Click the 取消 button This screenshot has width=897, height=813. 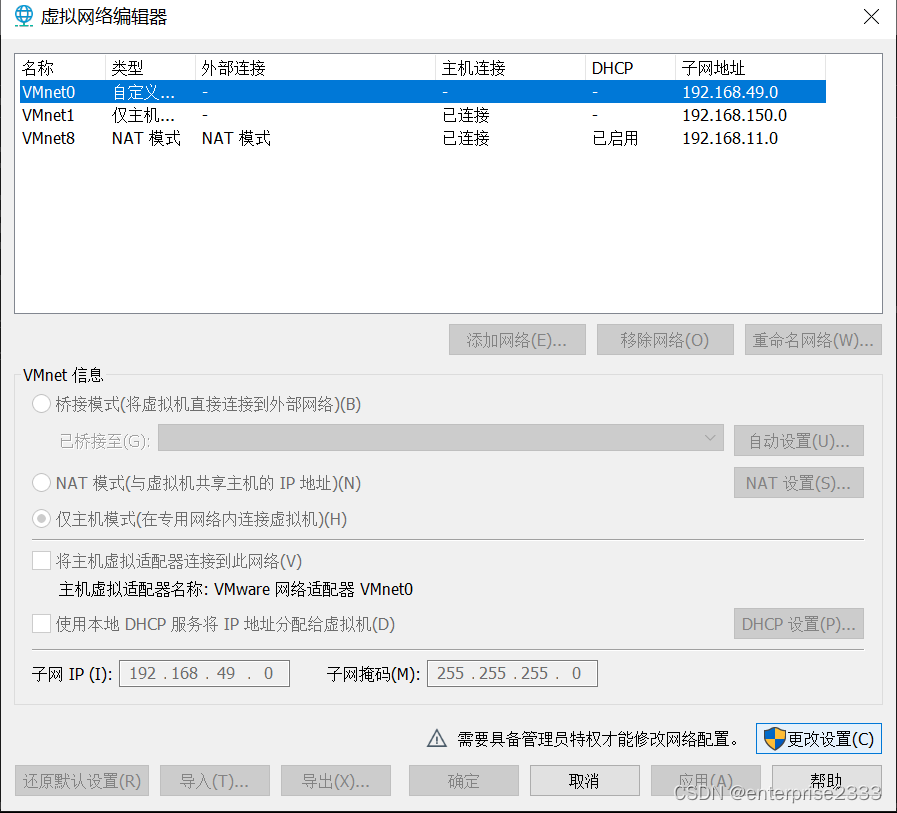point(585,781)
